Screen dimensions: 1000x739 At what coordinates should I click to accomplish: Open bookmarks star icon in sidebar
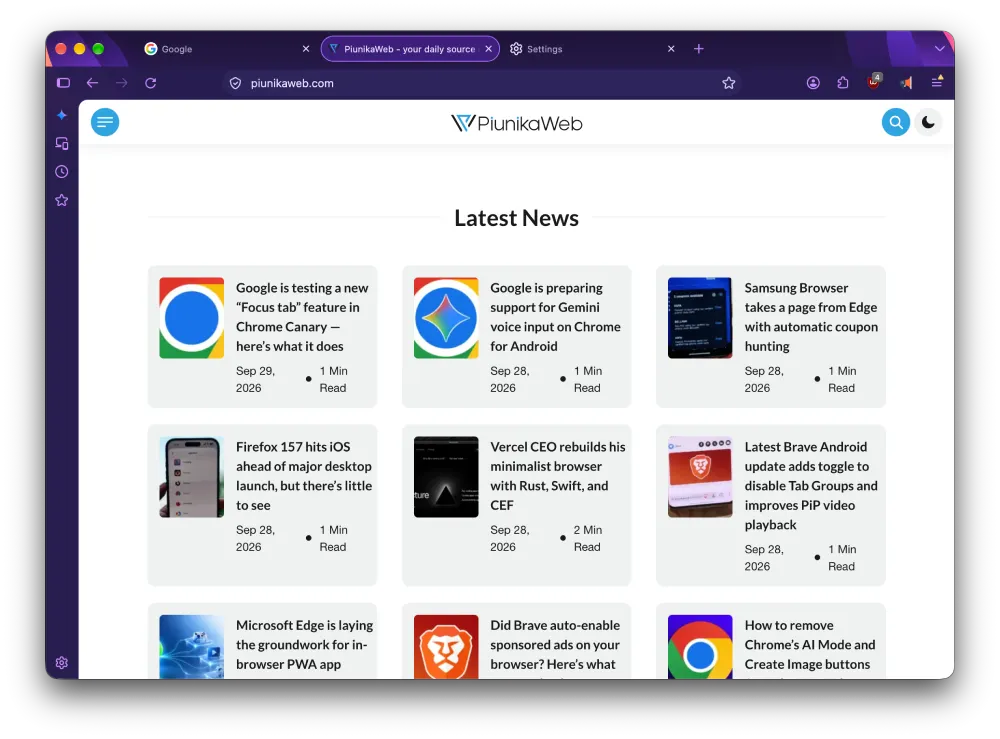[62, 200]
